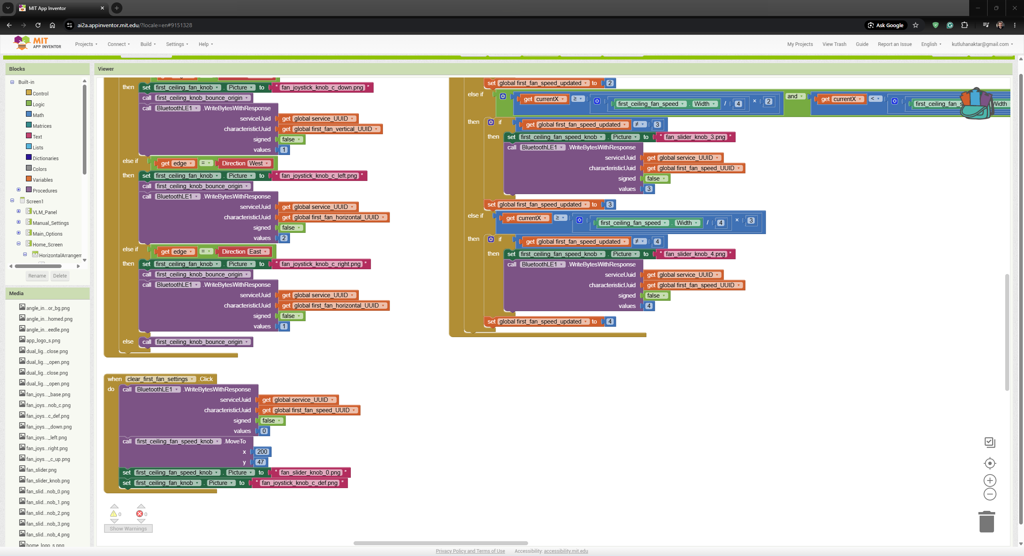
Task: Center the workspace with target icon
Action: pos(989,463)
